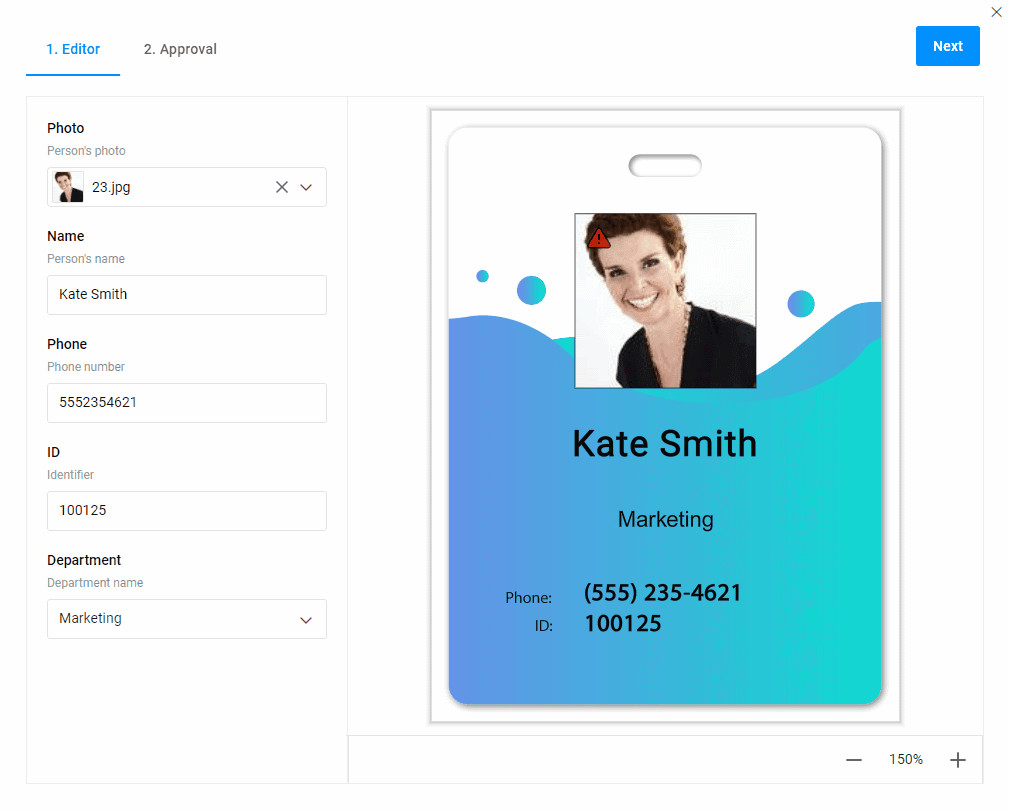Click the Marketing text on the badge
The height and width of the screenshot is (811, 1009).
[664, 519]
